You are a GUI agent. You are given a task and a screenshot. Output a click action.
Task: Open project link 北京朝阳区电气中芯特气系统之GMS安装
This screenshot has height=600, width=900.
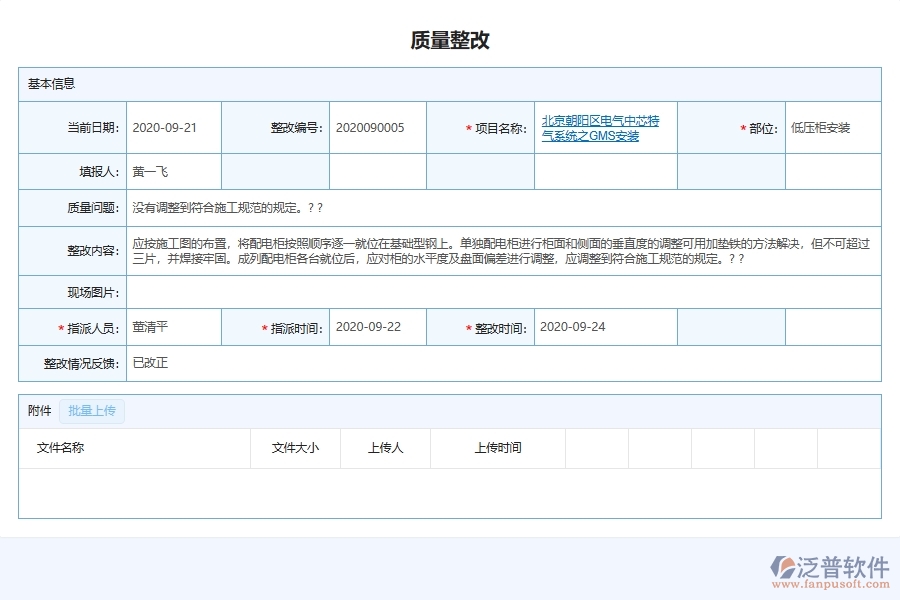coord(600,127)
